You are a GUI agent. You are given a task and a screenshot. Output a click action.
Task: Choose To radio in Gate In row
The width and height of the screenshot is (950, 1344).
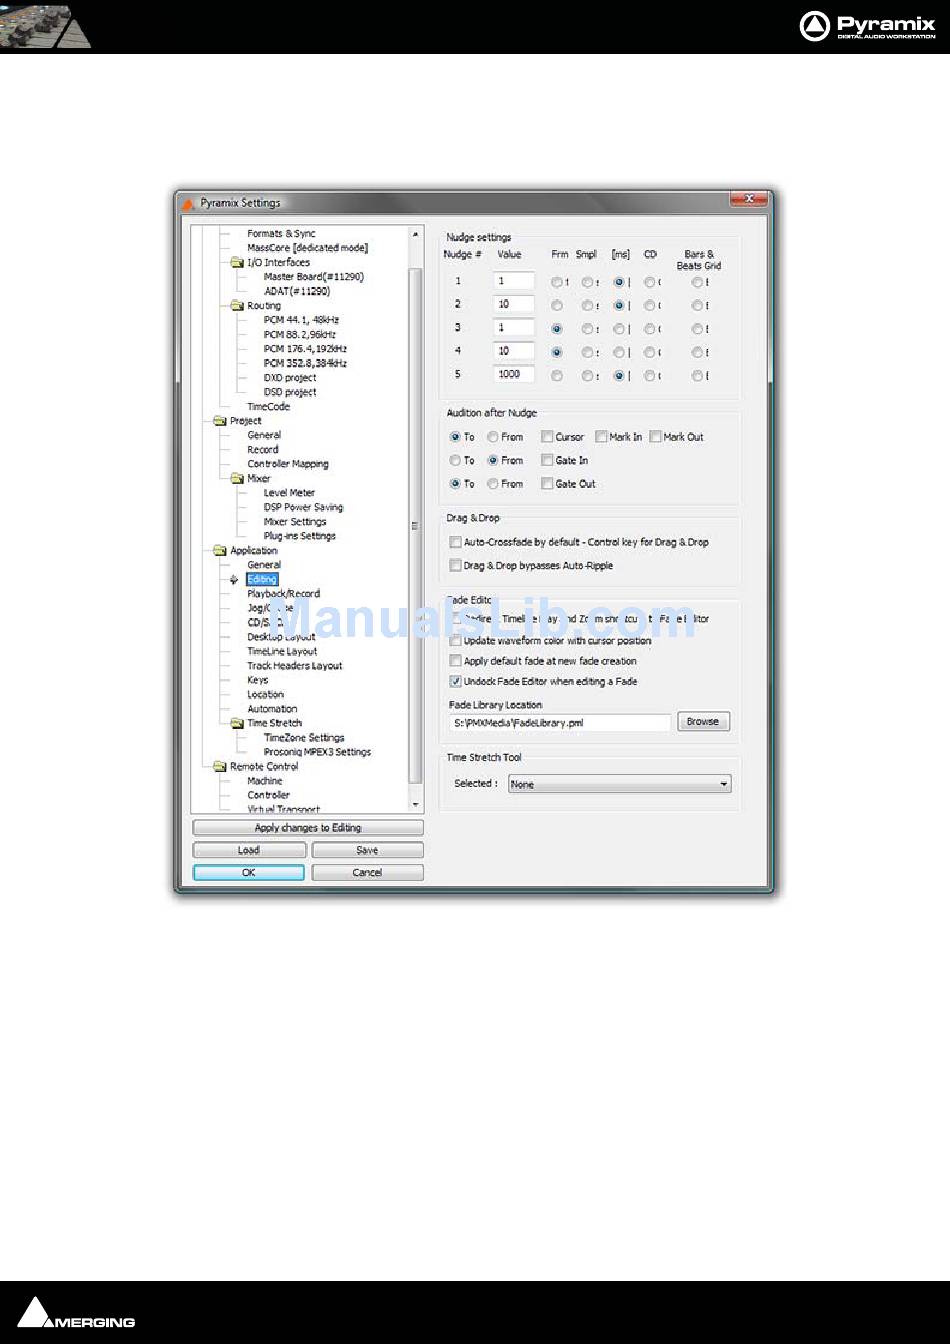[x=455, y=461]
